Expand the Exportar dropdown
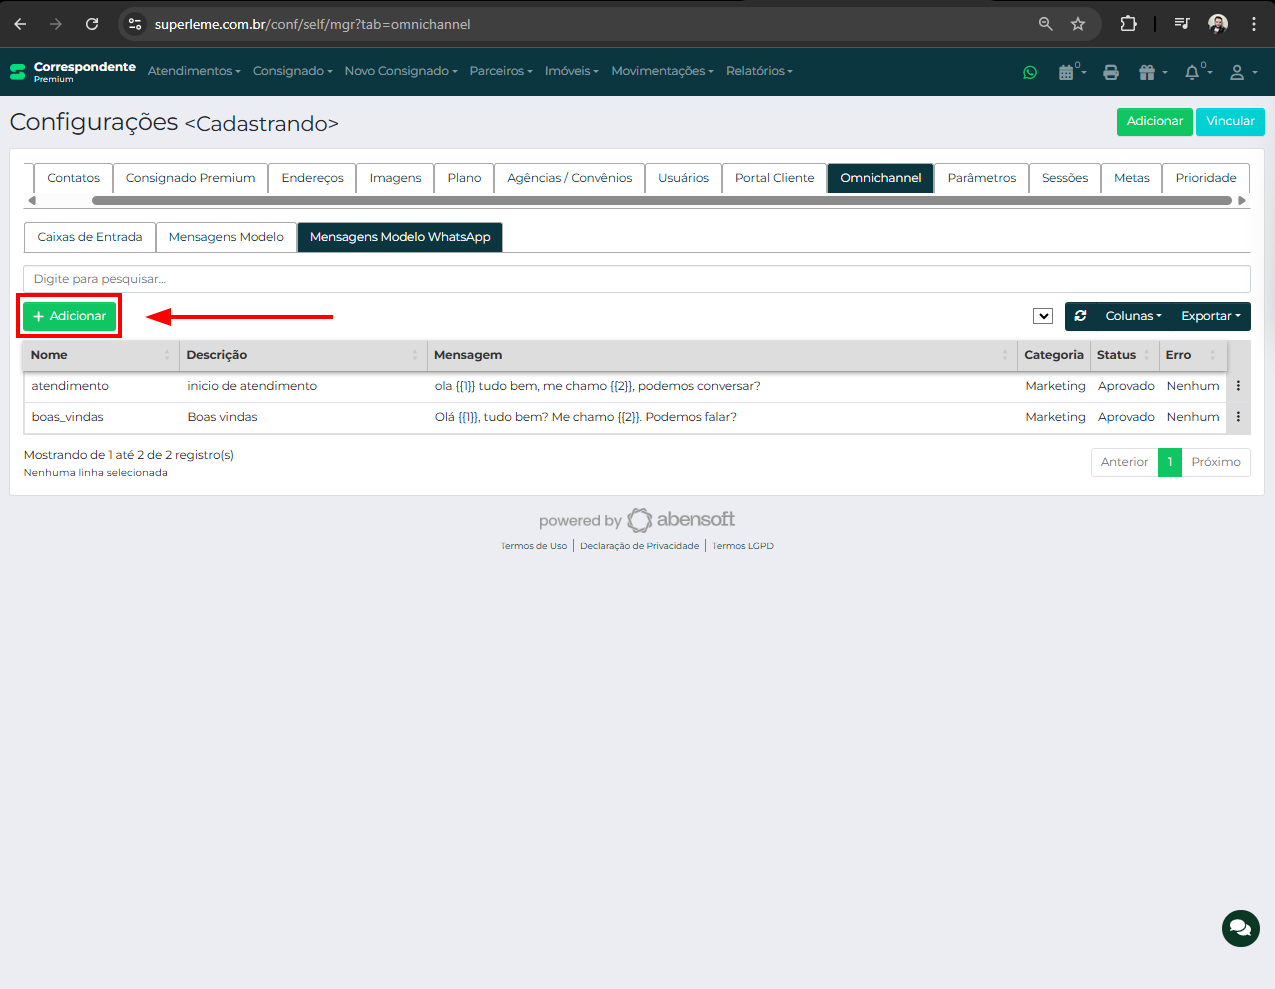The image size is (1275, 989). pyautogui.click(x=1210, y=316)
